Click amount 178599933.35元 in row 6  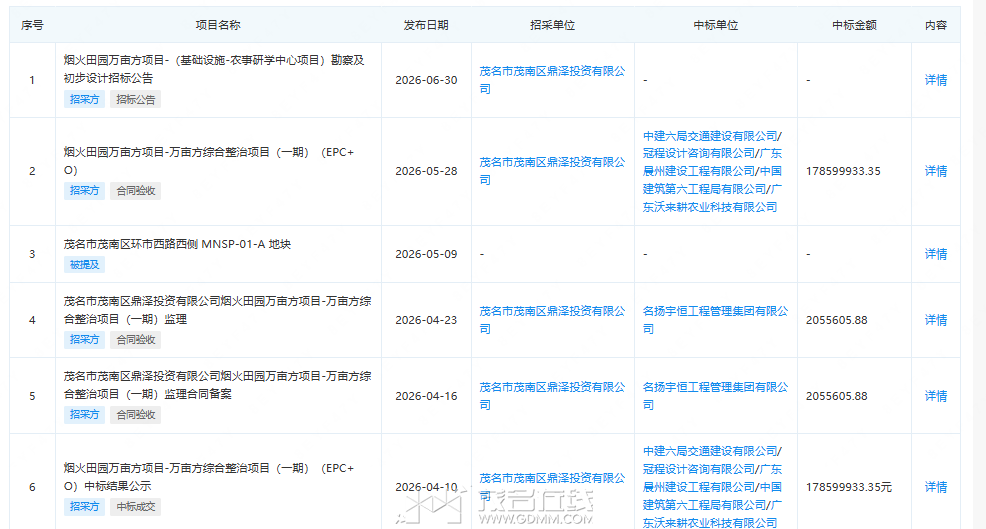[x=848, y=487]
